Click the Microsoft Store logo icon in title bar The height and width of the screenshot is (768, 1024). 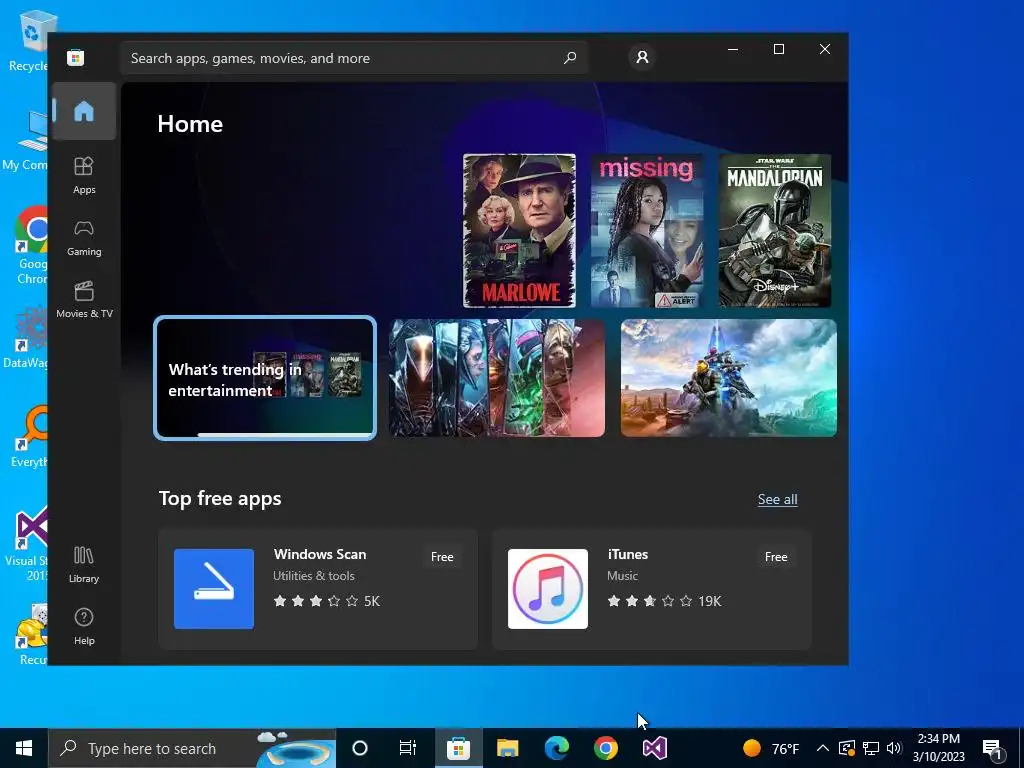pos(75,57)
